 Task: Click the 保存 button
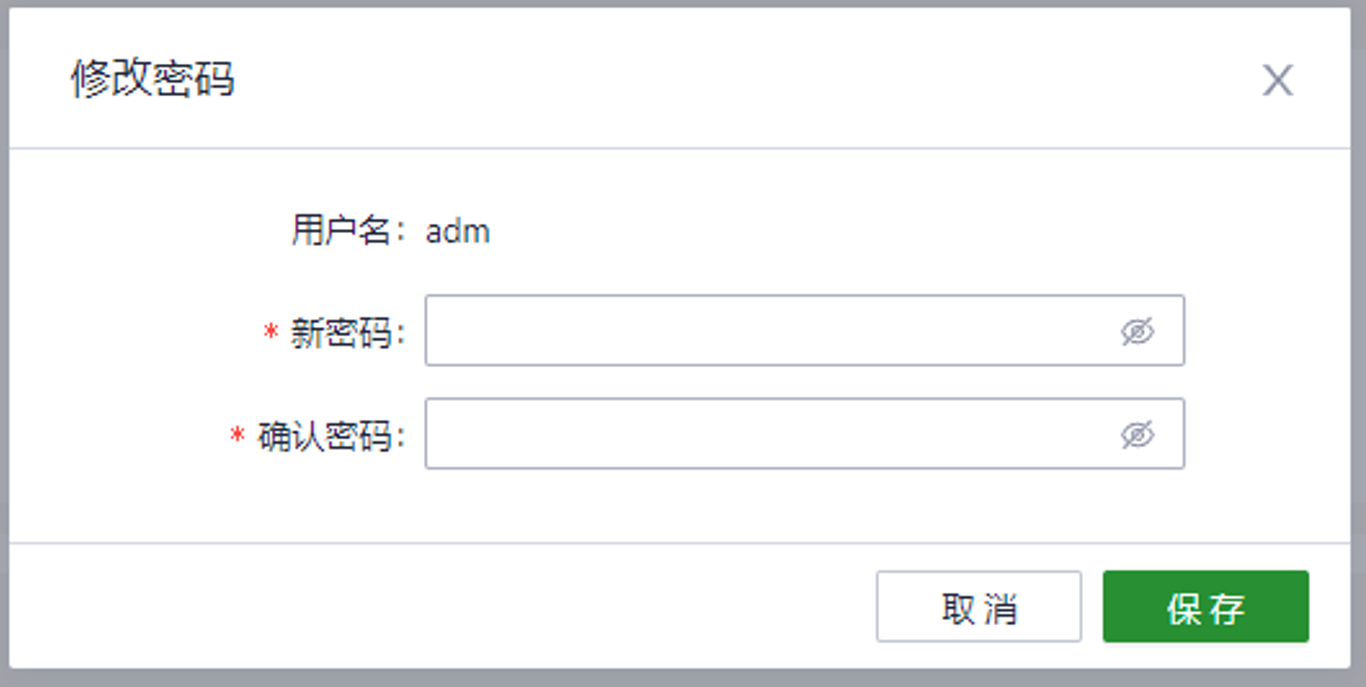[1205, 606]
